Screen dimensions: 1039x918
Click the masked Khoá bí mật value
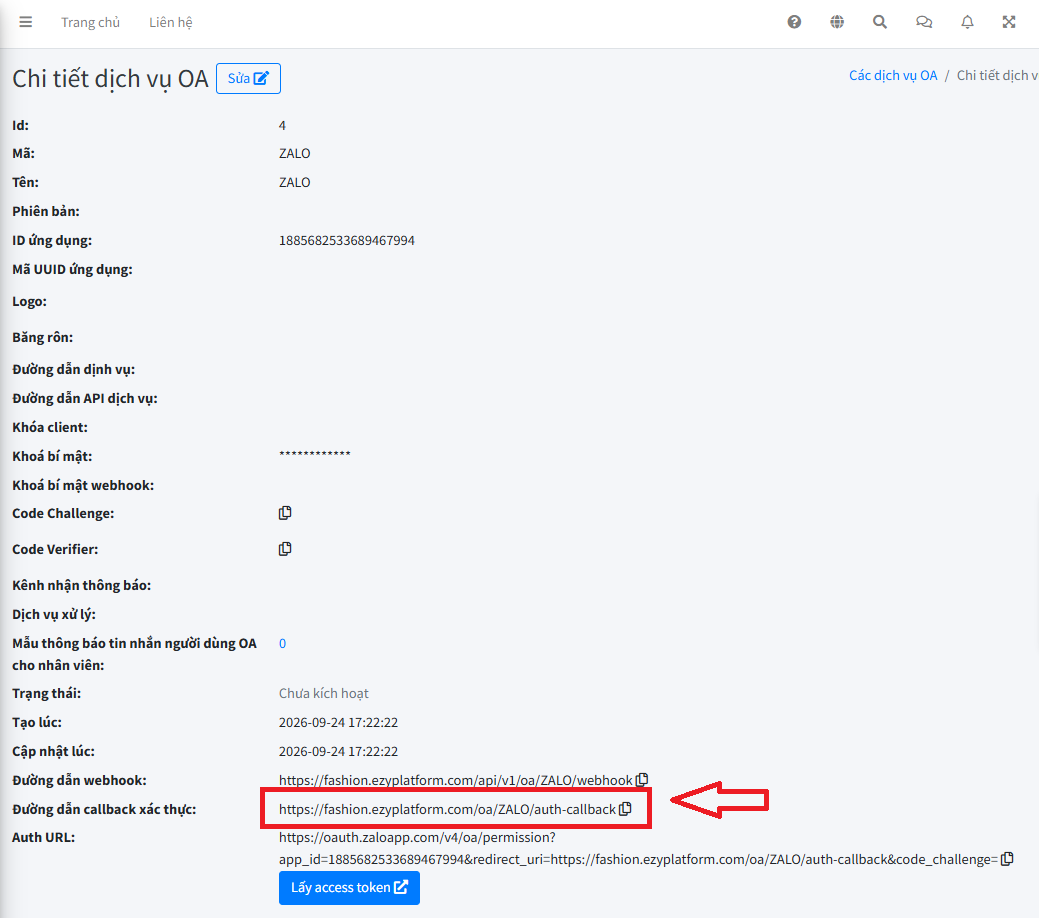click(x=315, y=455)
